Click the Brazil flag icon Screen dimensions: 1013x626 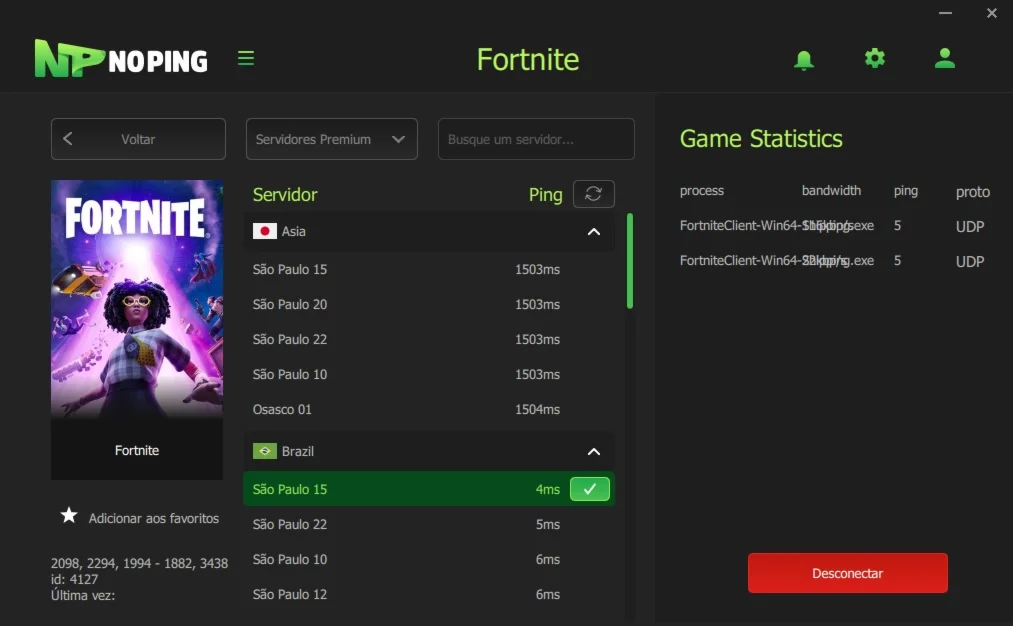[265, 451]
